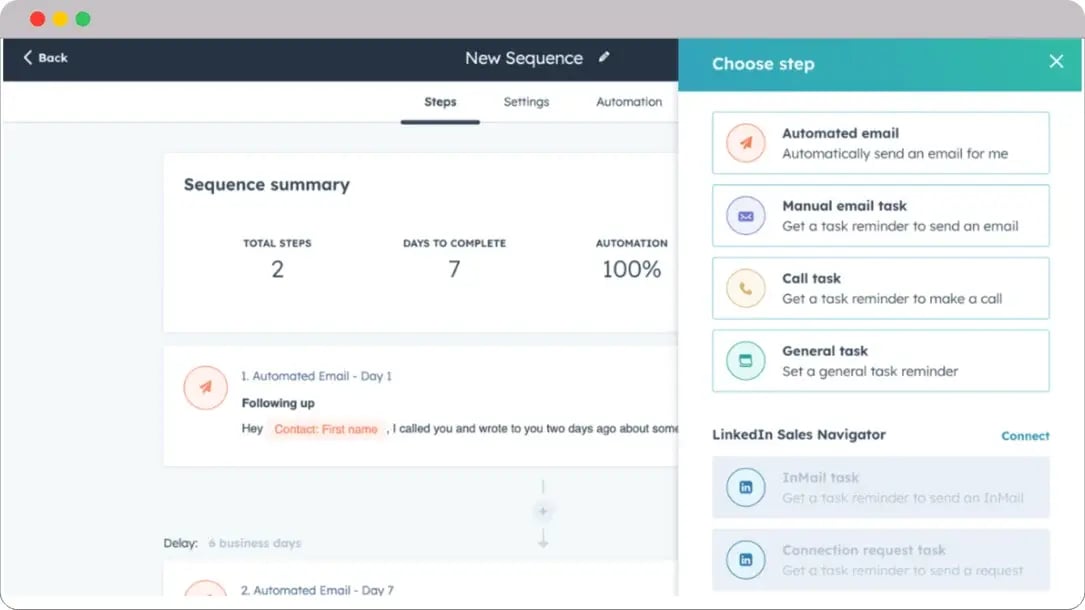Click the Call task phone icon
1085x610 pixels.
click(x=746, y=288)
